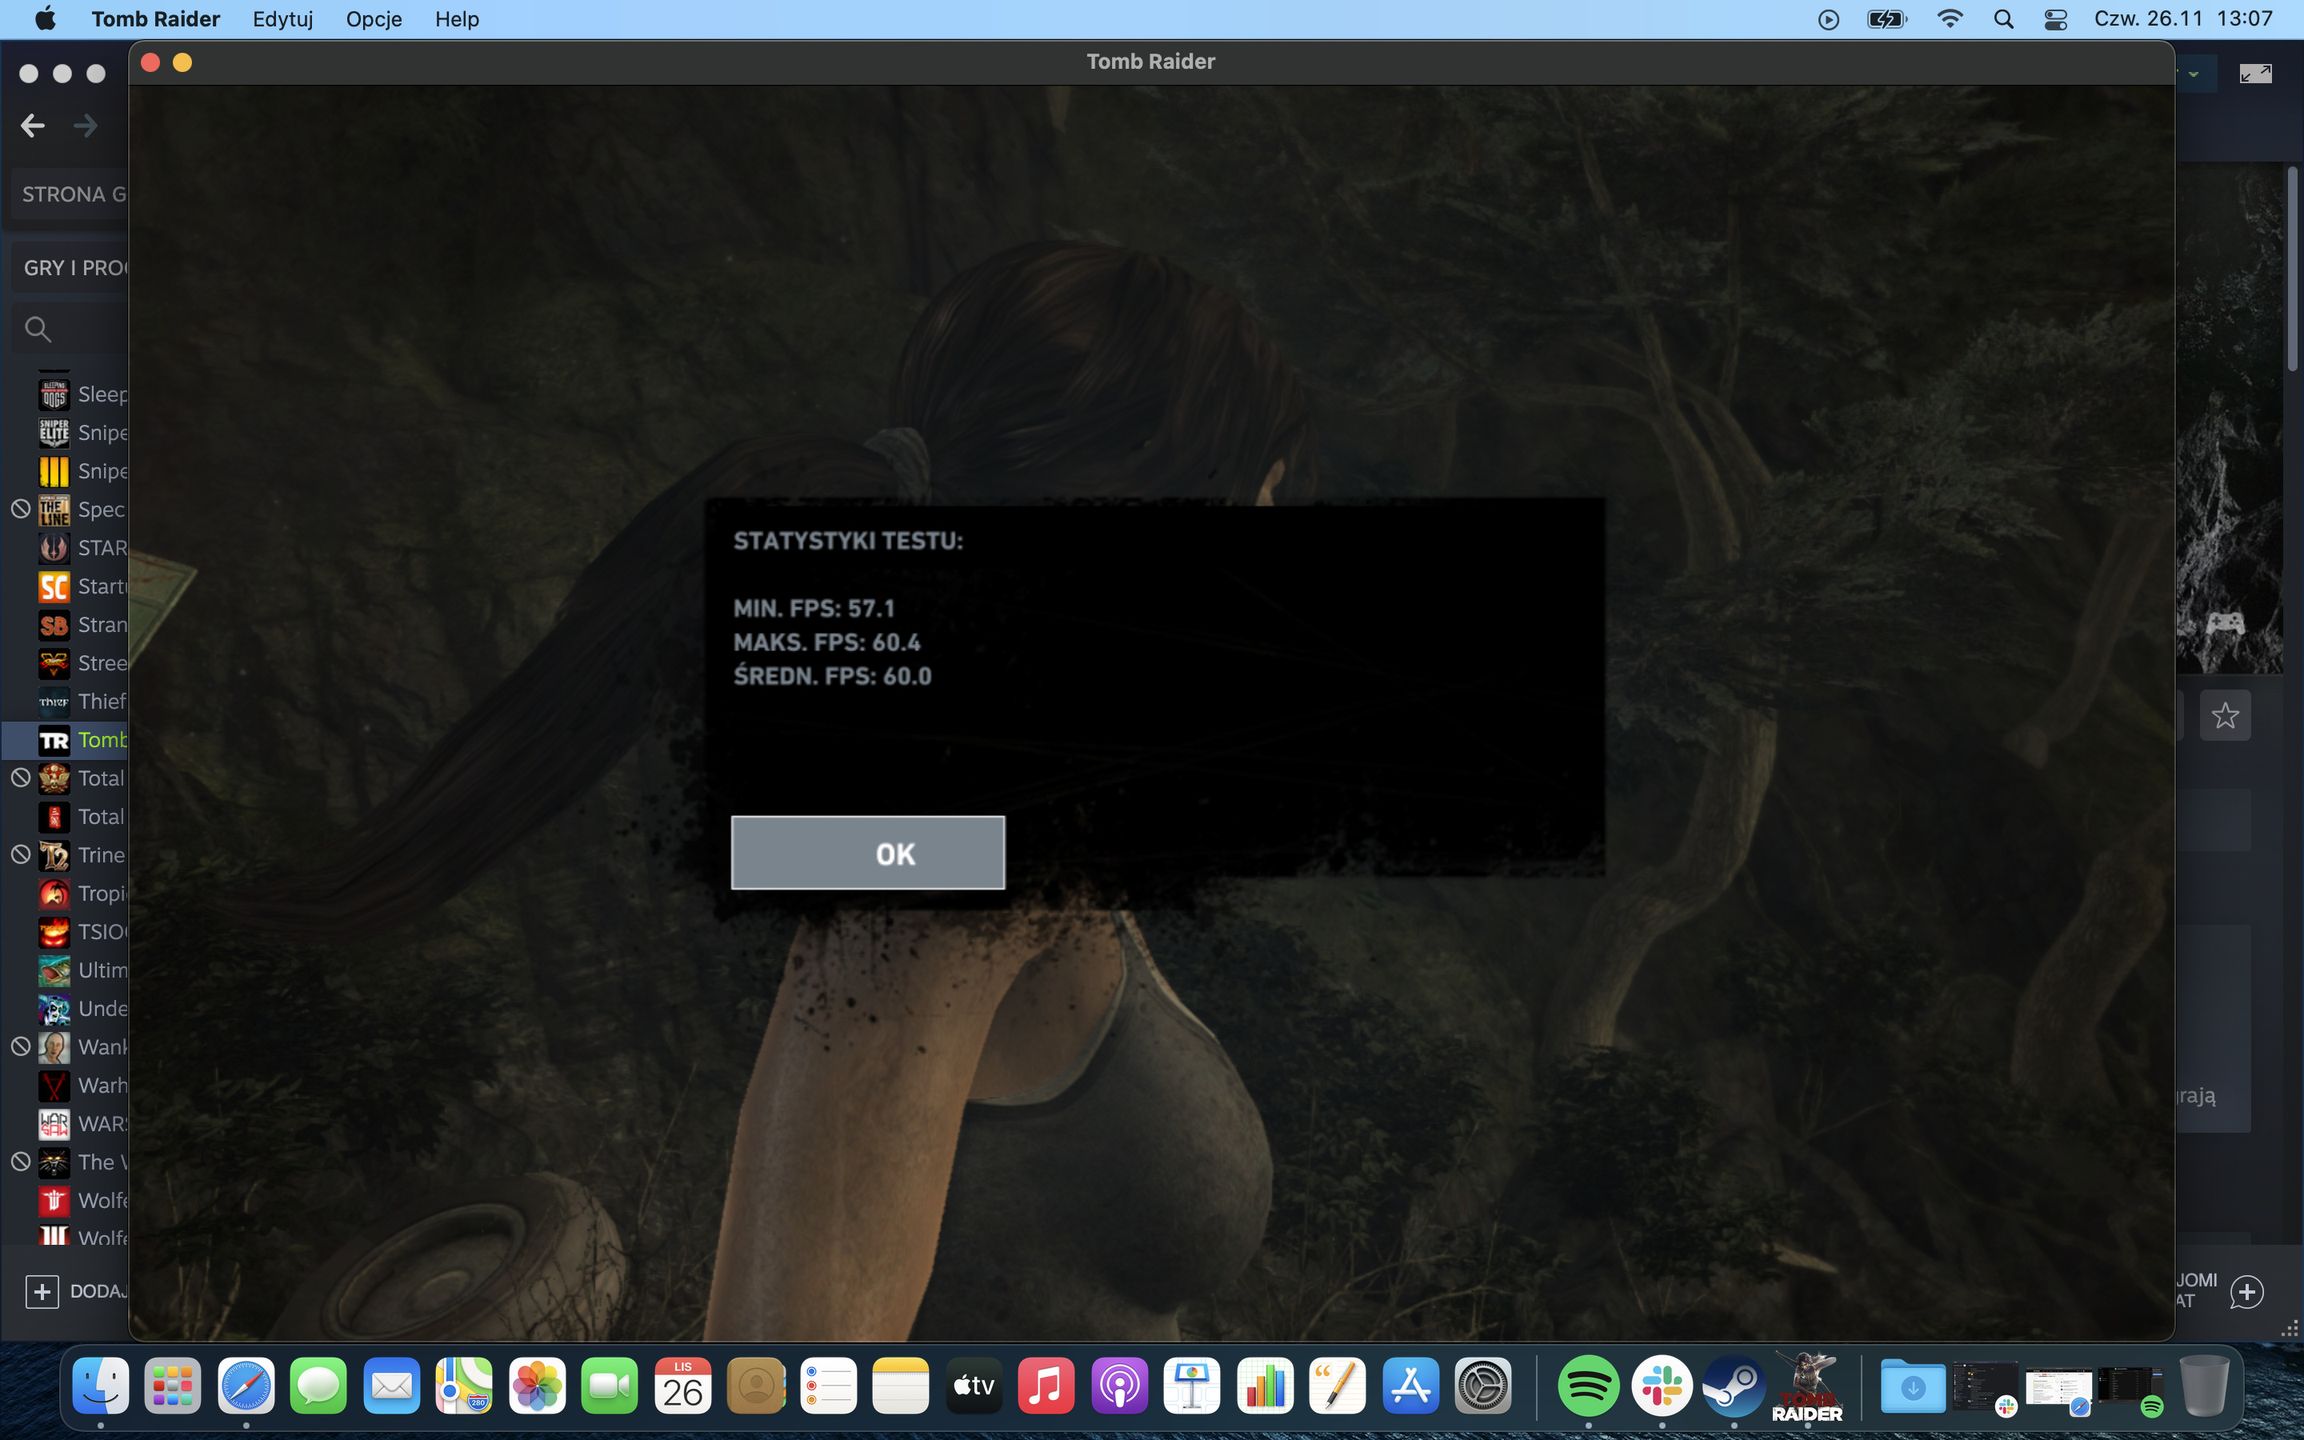Switch to Steam from the Dock
2304x1440 pixels.
click(x=1734, y=1386)
